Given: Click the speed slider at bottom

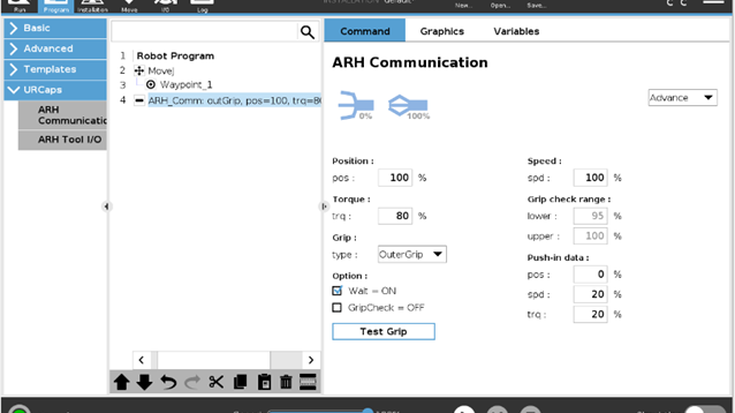Looking at the screenshot, I should [321, 411].
